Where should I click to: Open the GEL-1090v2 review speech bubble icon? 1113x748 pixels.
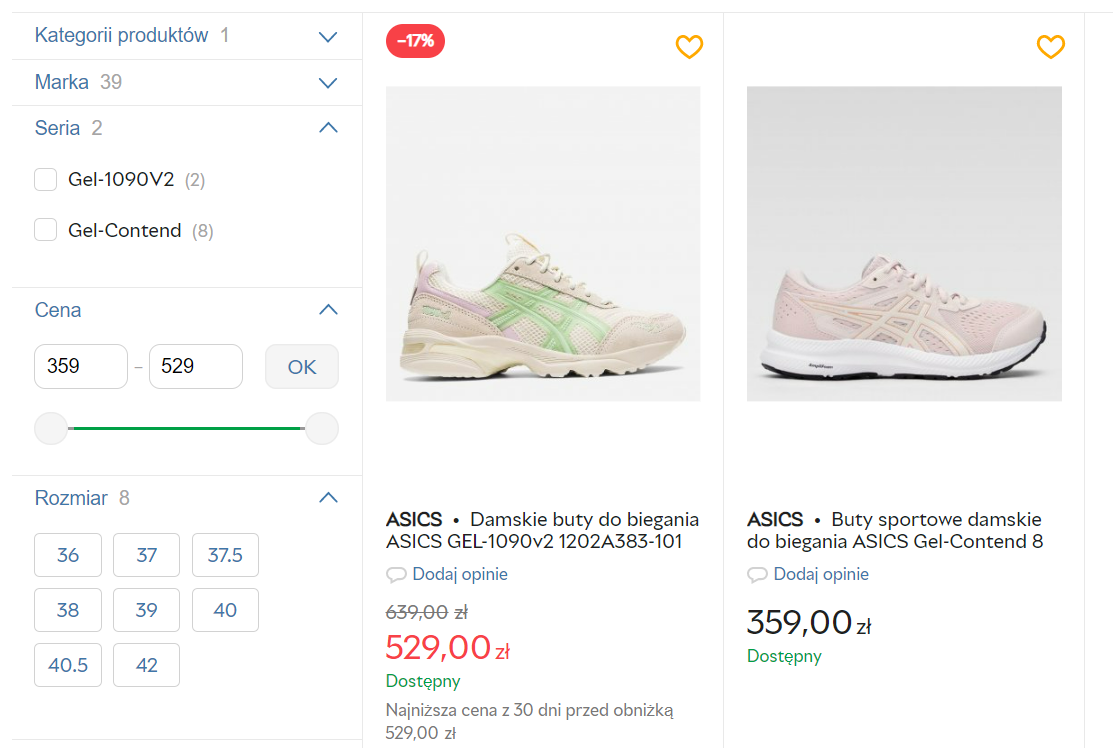pos(396,574)
